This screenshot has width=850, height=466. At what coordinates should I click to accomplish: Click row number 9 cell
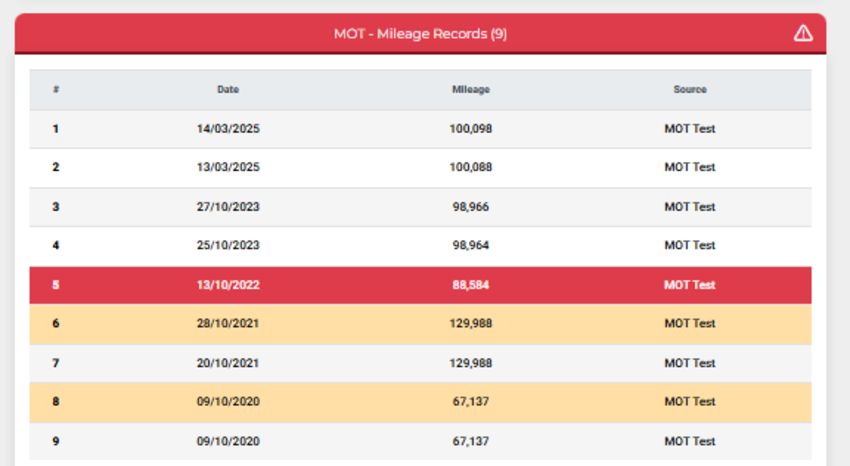(x=56, y=441)
